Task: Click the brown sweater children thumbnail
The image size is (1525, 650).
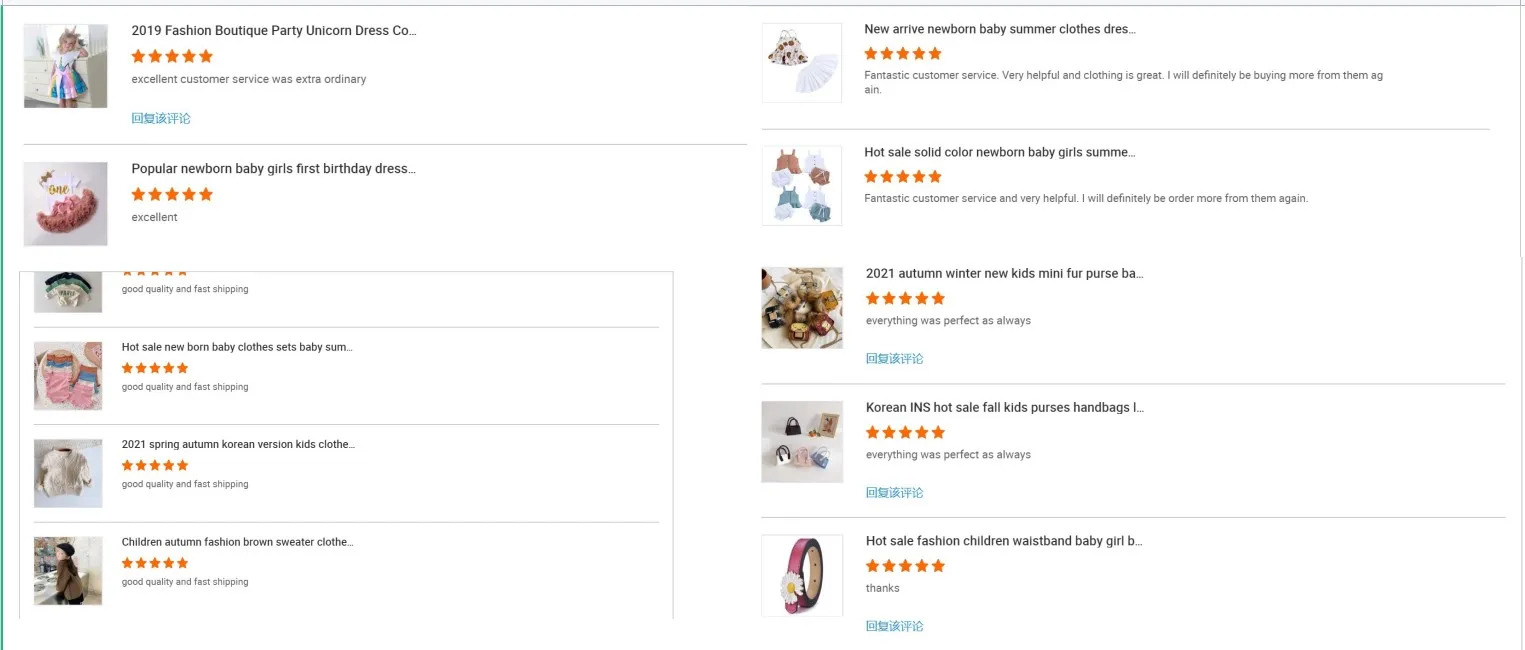Action: click(x=68, y=570)
